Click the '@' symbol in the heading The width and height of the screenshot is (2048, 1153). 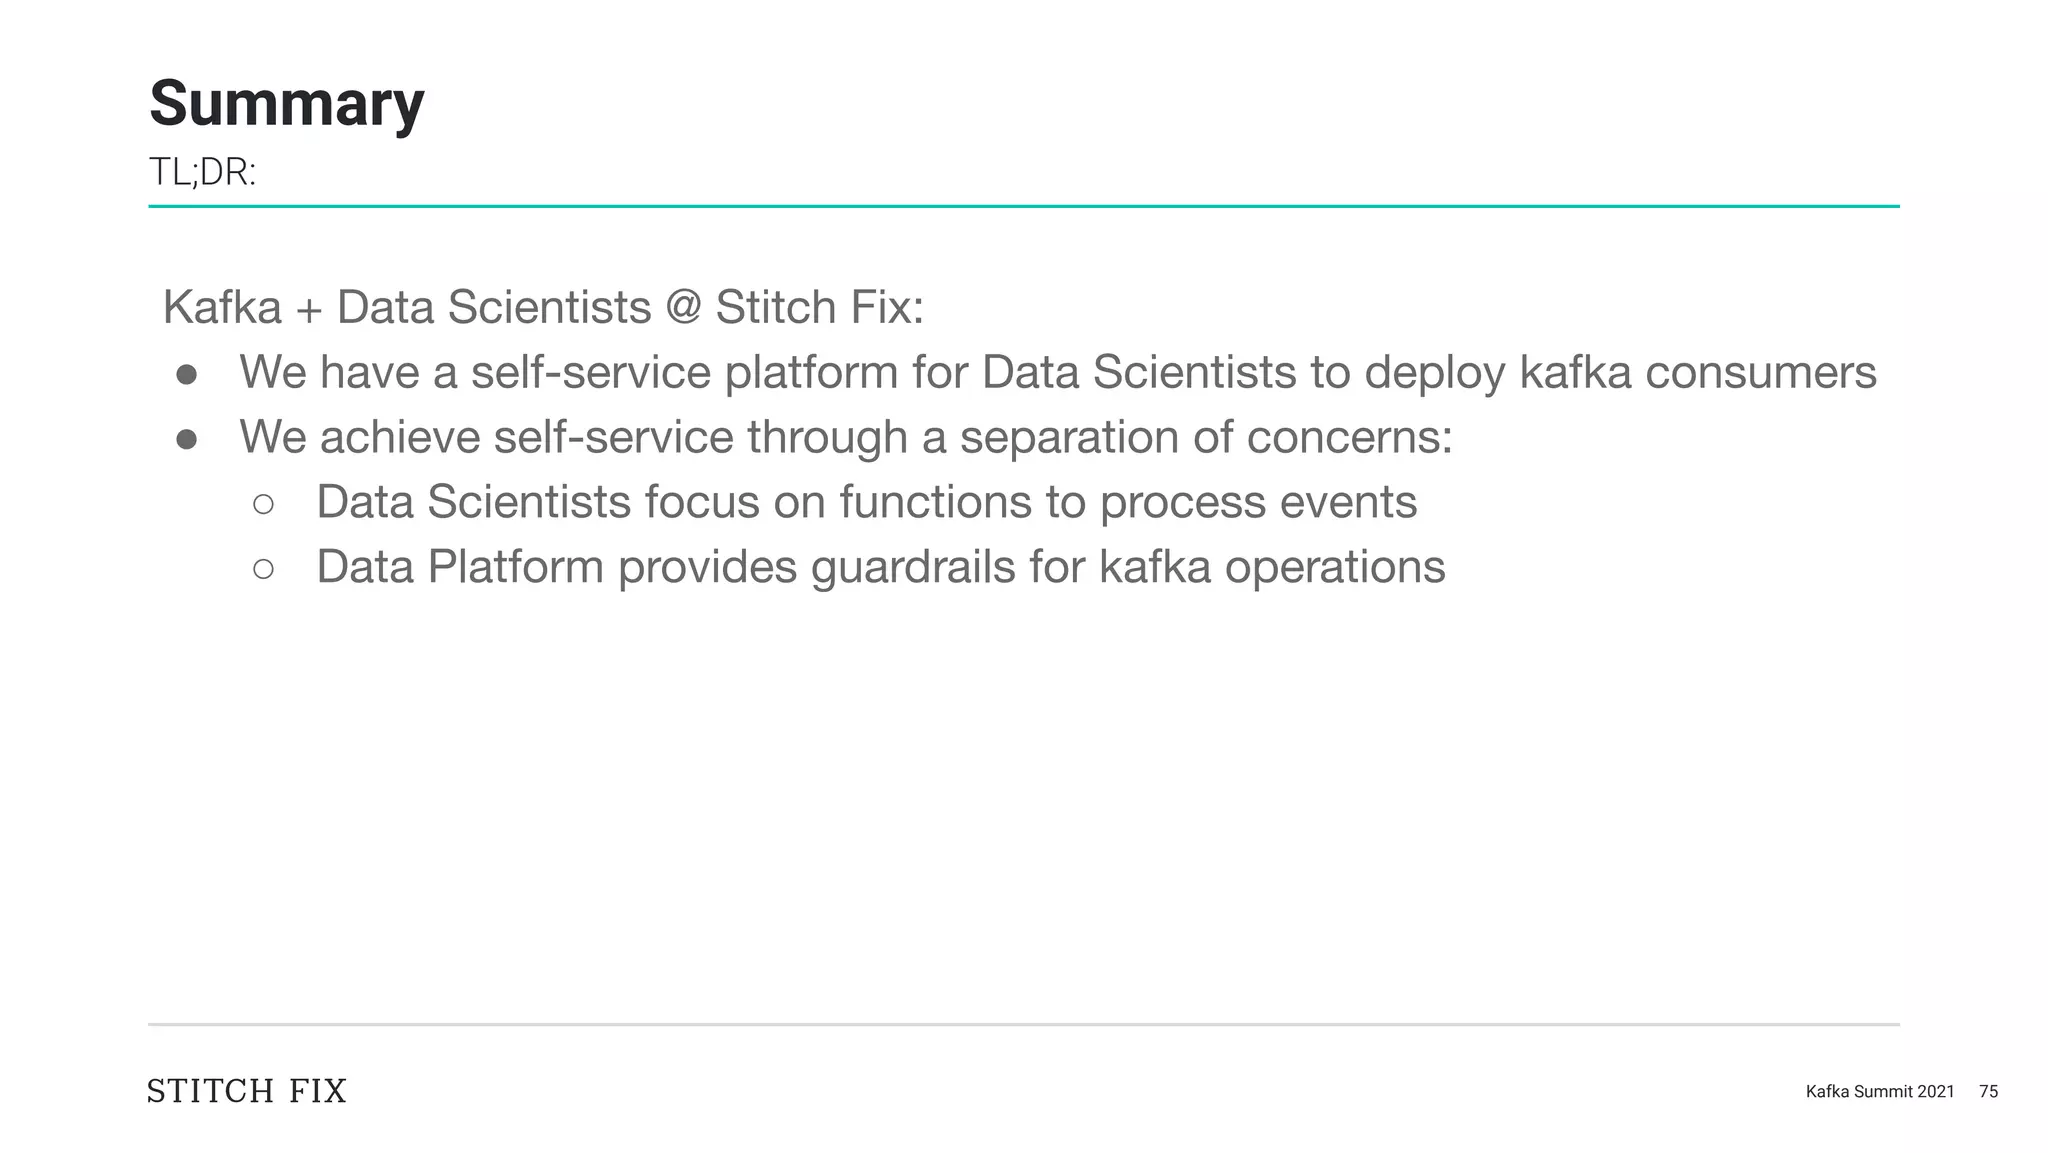683,307
